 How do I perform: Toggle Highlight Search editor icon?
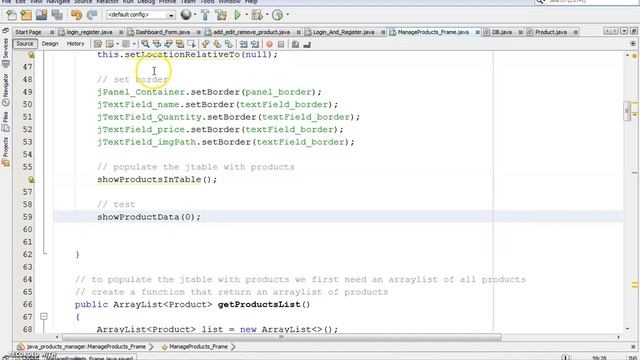[180, 44]
